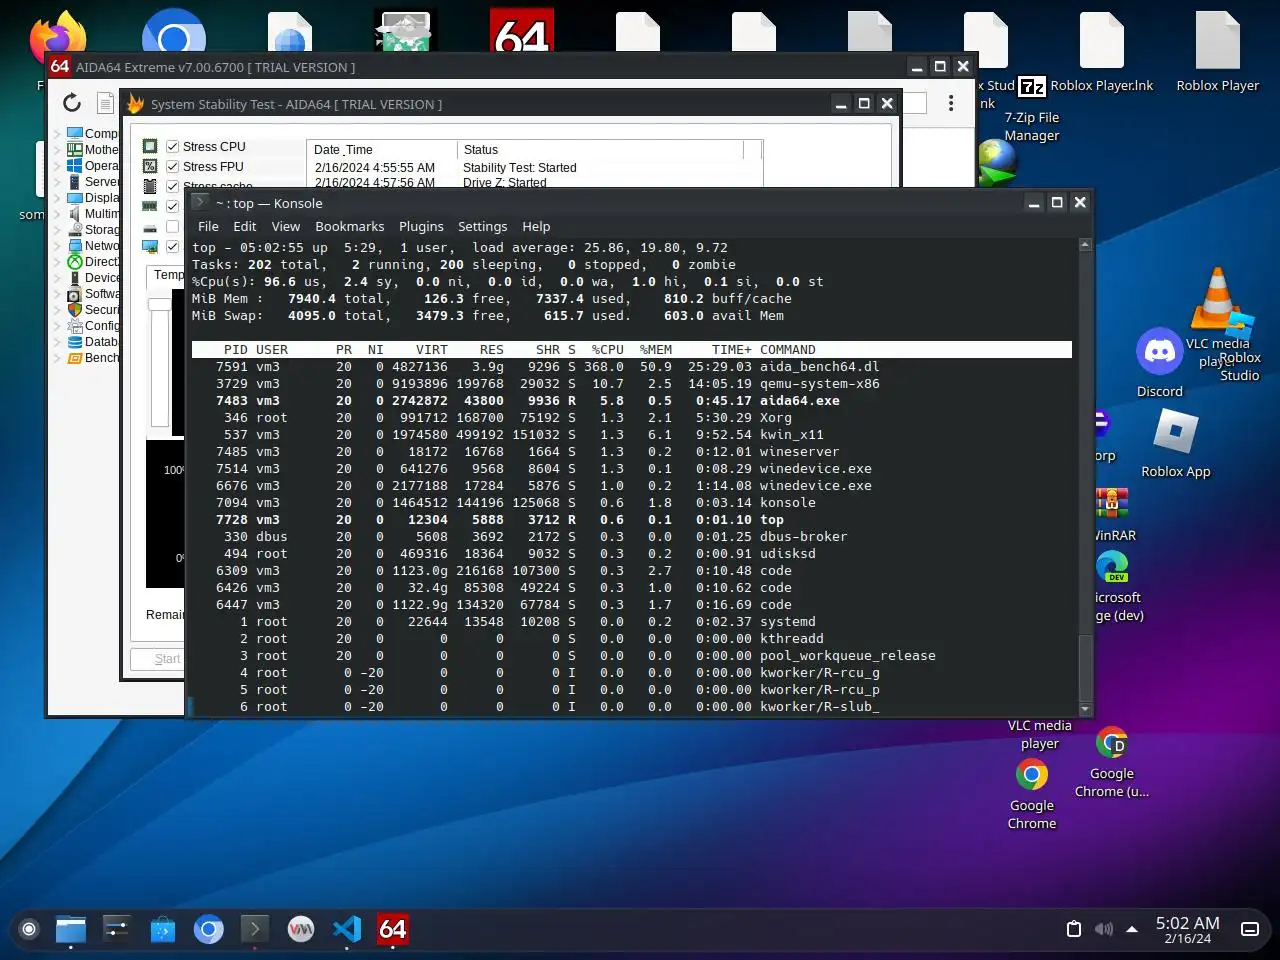Open the Roblox Player desktop file icon
Screen dimensions: 1280x960
[x=1218, y=40]
